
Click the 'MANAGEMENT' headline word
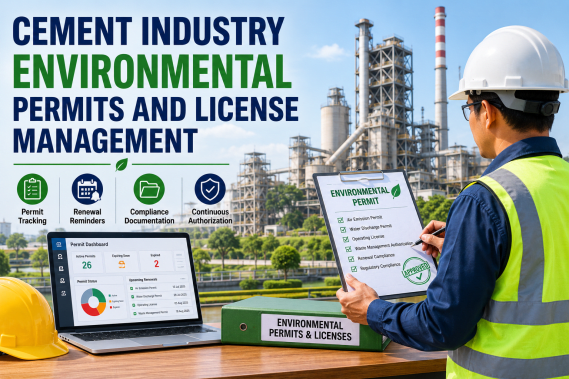[105, 140]
